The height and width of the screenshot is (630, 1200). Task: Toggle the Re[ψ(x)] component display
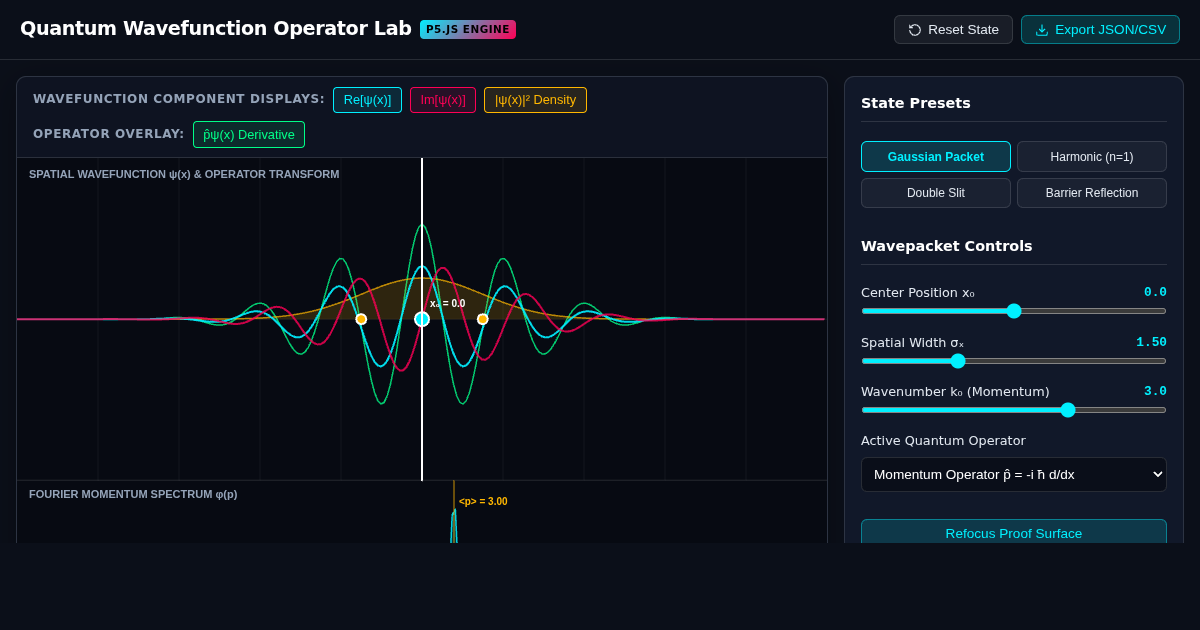click(x=367, y=100)
